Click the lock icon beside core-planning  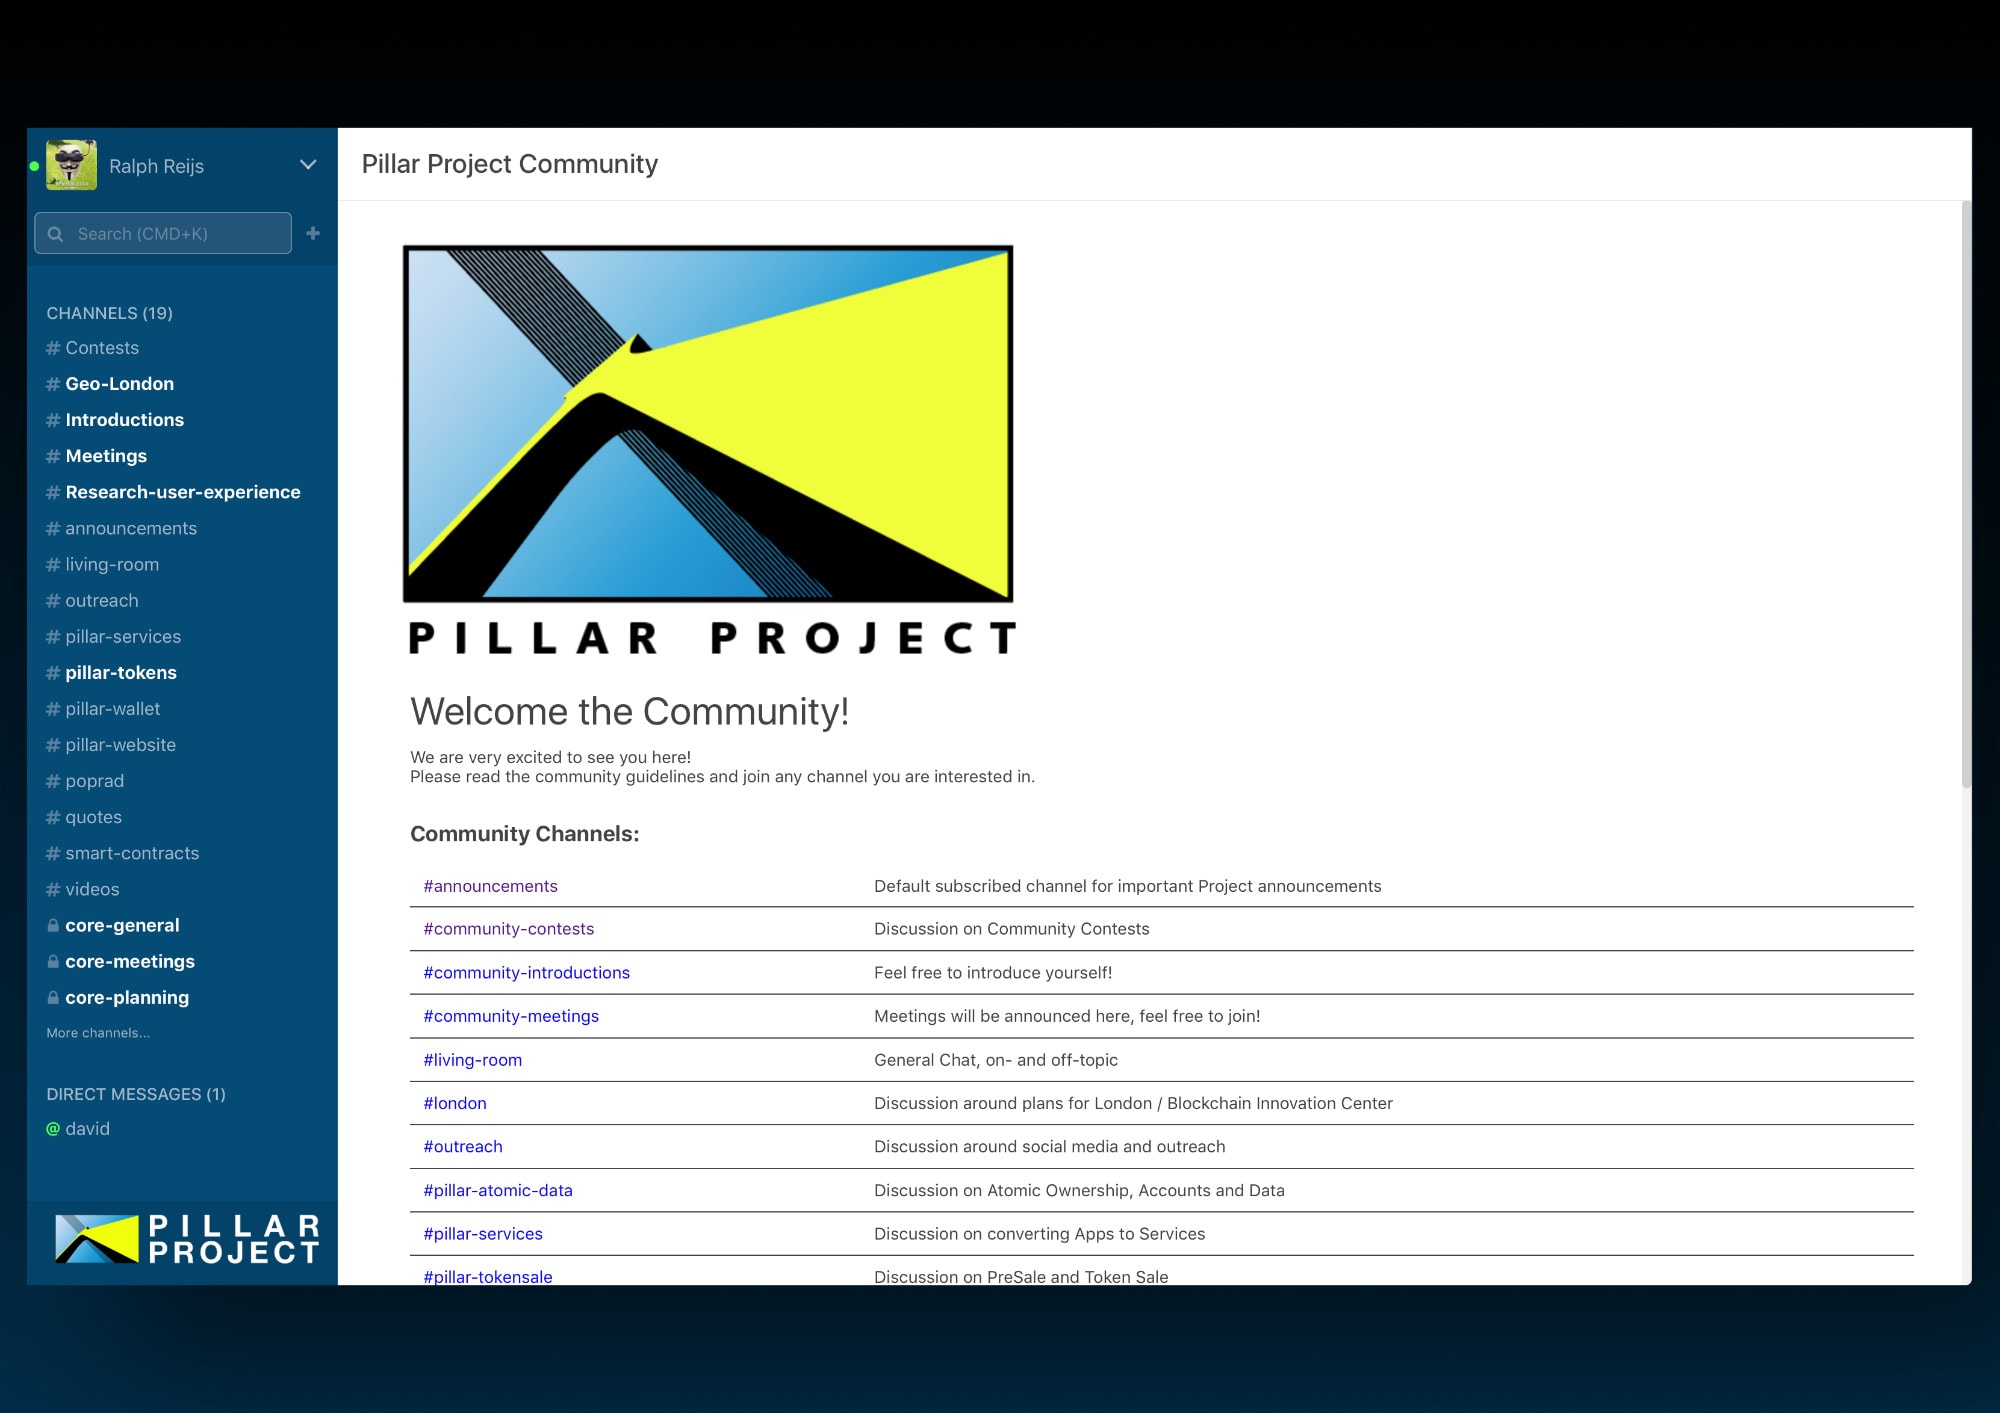point(53,997)
